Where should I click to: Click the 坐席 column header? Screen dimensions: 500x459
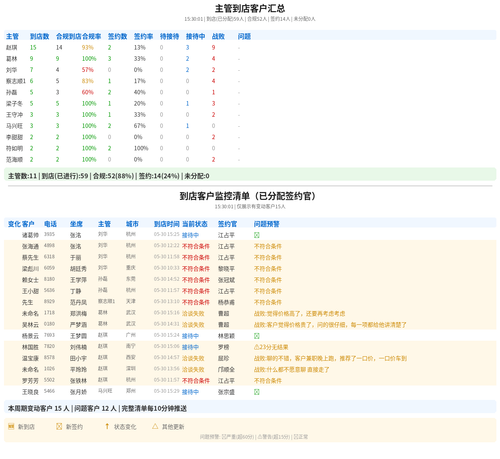point(76,224)
